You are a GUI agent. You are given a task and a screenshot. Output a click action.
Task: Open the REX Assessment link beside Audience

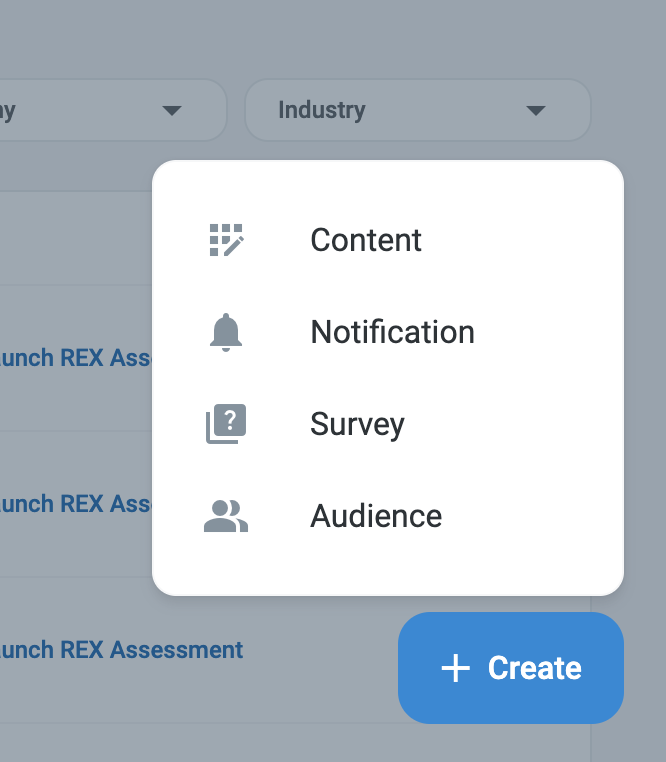[x=75, y=504]
